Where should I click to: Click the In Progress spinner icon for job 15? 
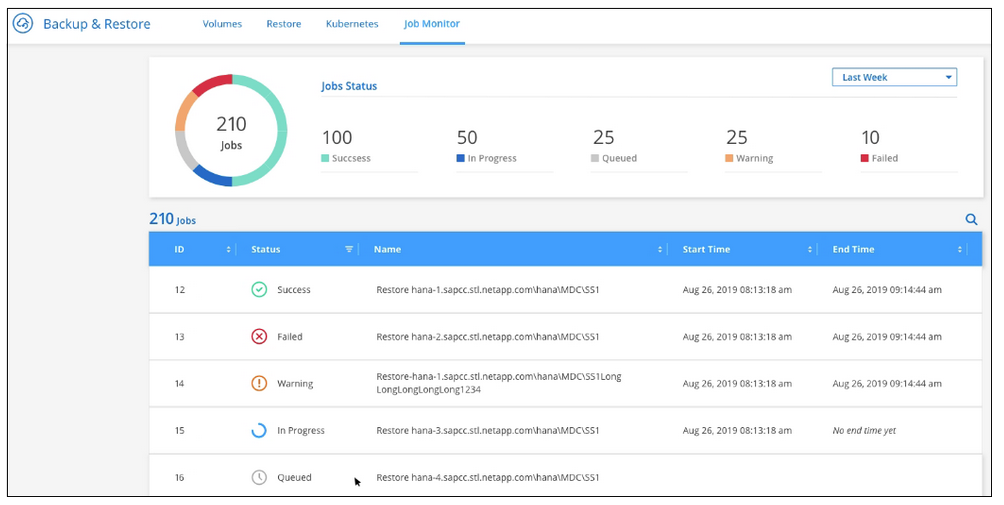point(259,431)
